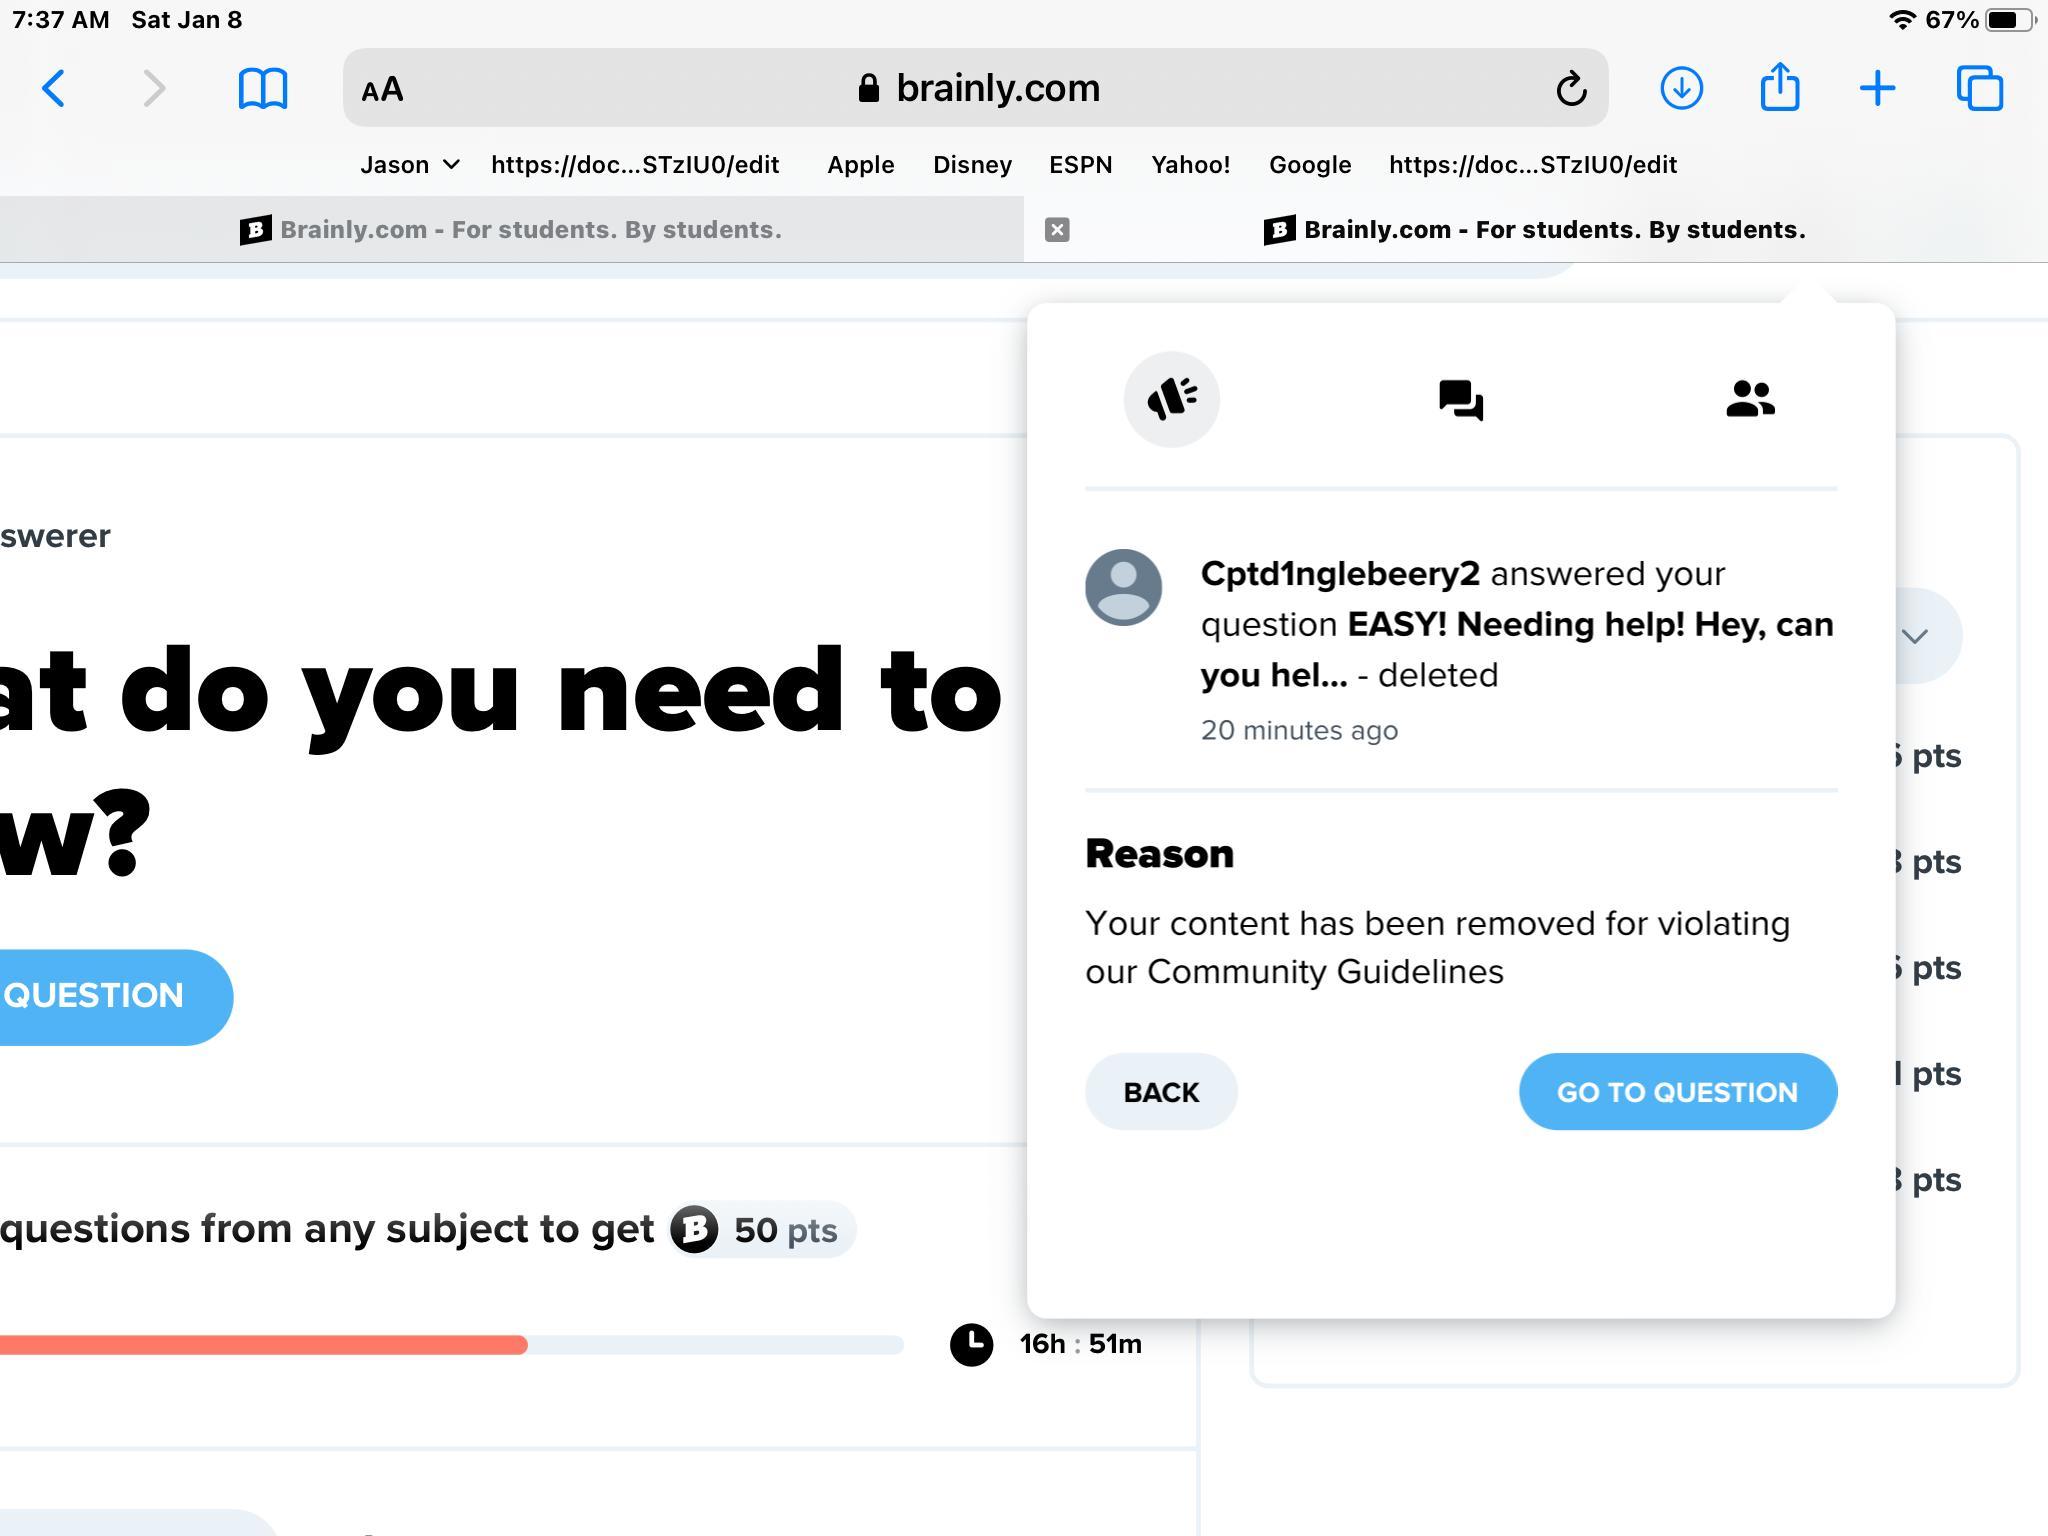
Task: Open Safari downloads icon
Action: tap(1681, 88)
